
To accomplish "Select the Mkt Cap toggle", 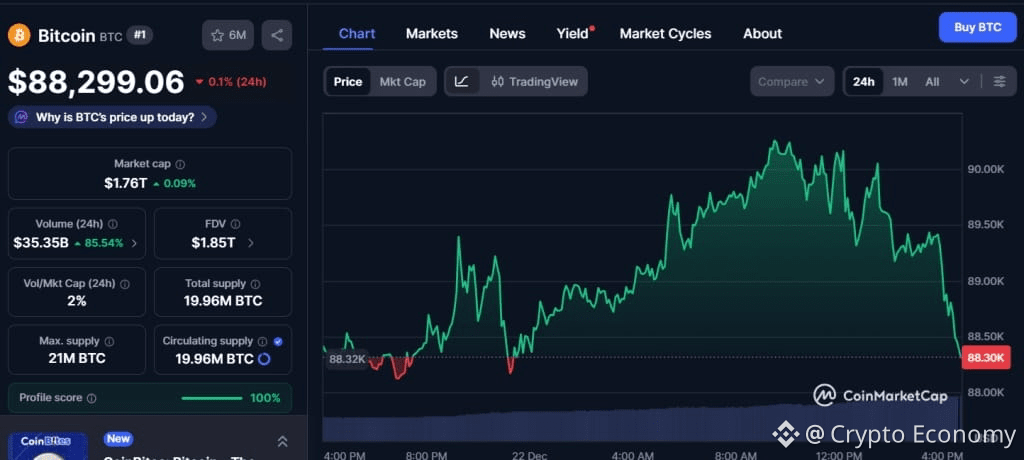I will coord(402,82).
